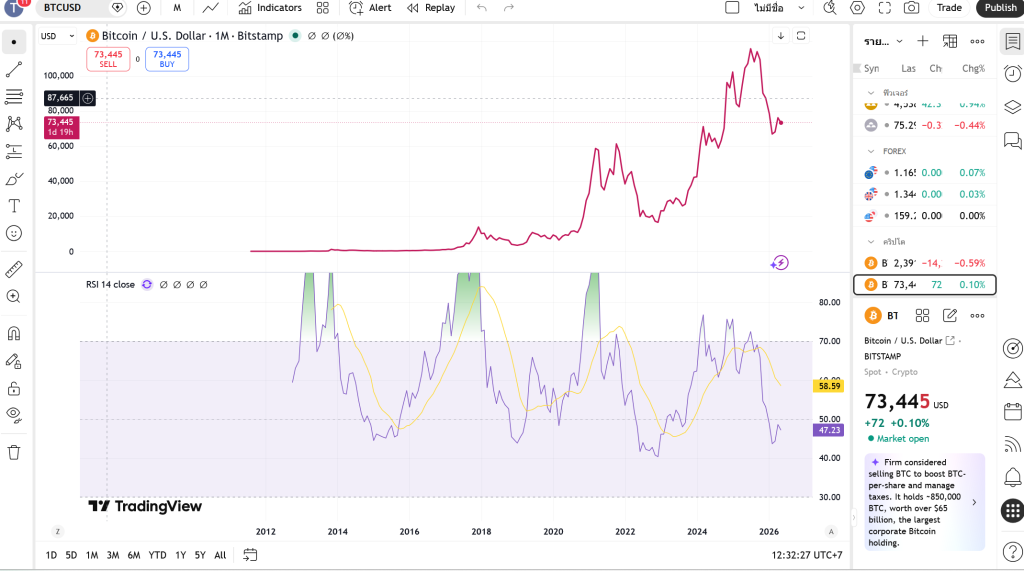
Task: Open the Alerts clock panel icon
Action: coord(1012,73)
